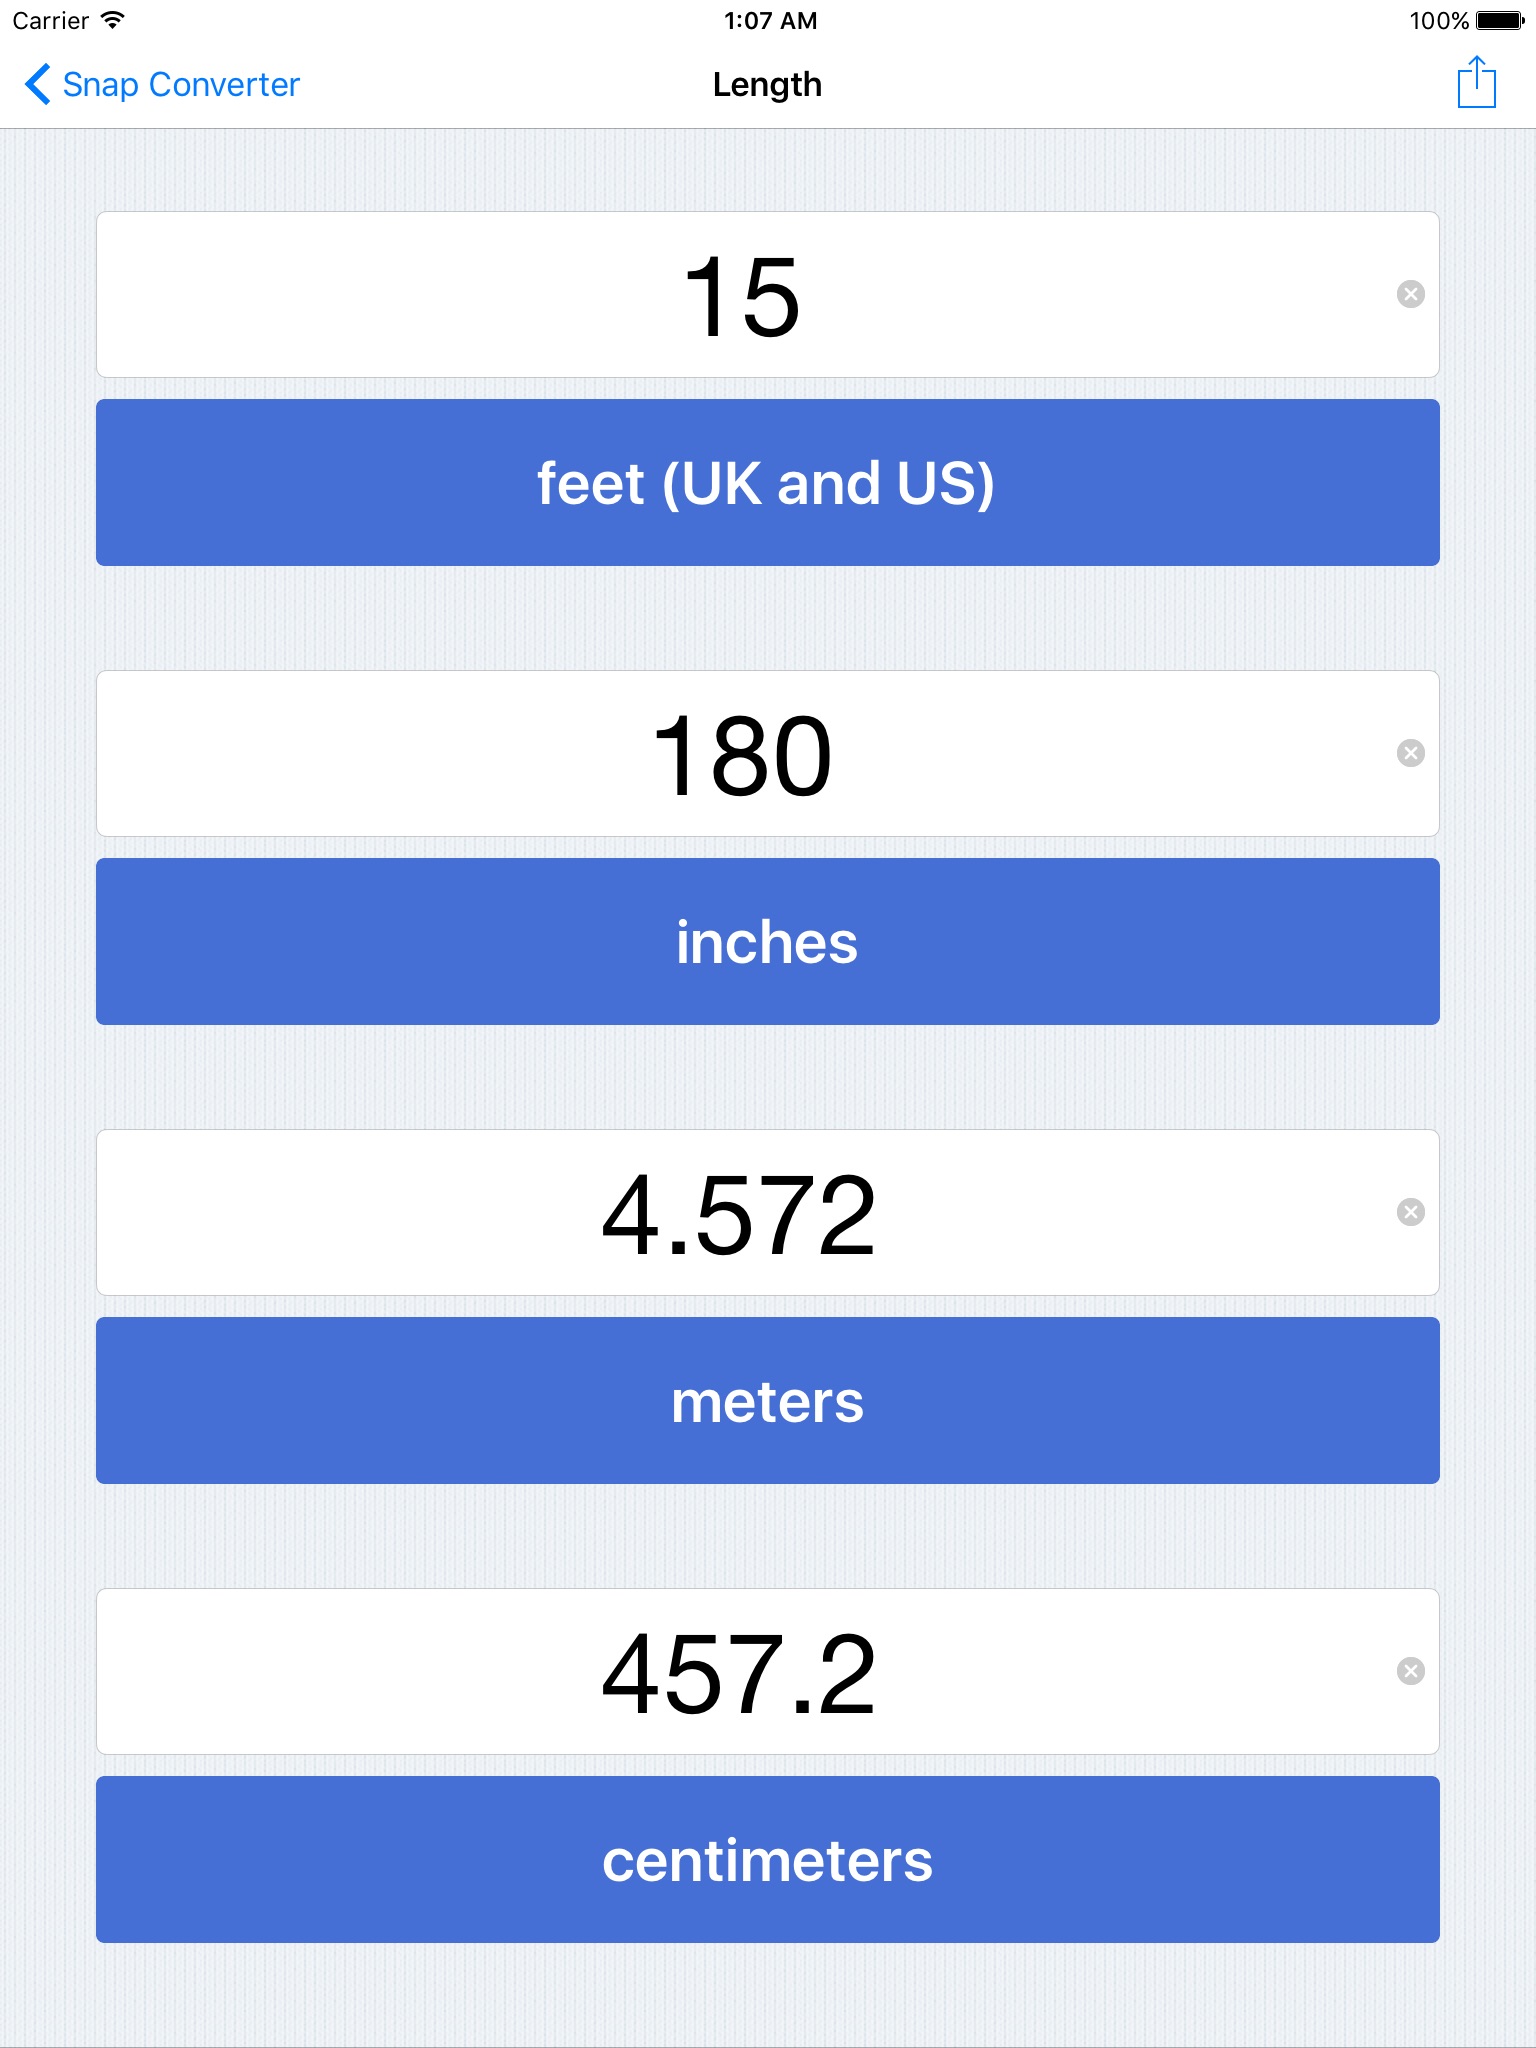Go back to Snap Converter

pos(180,85)
